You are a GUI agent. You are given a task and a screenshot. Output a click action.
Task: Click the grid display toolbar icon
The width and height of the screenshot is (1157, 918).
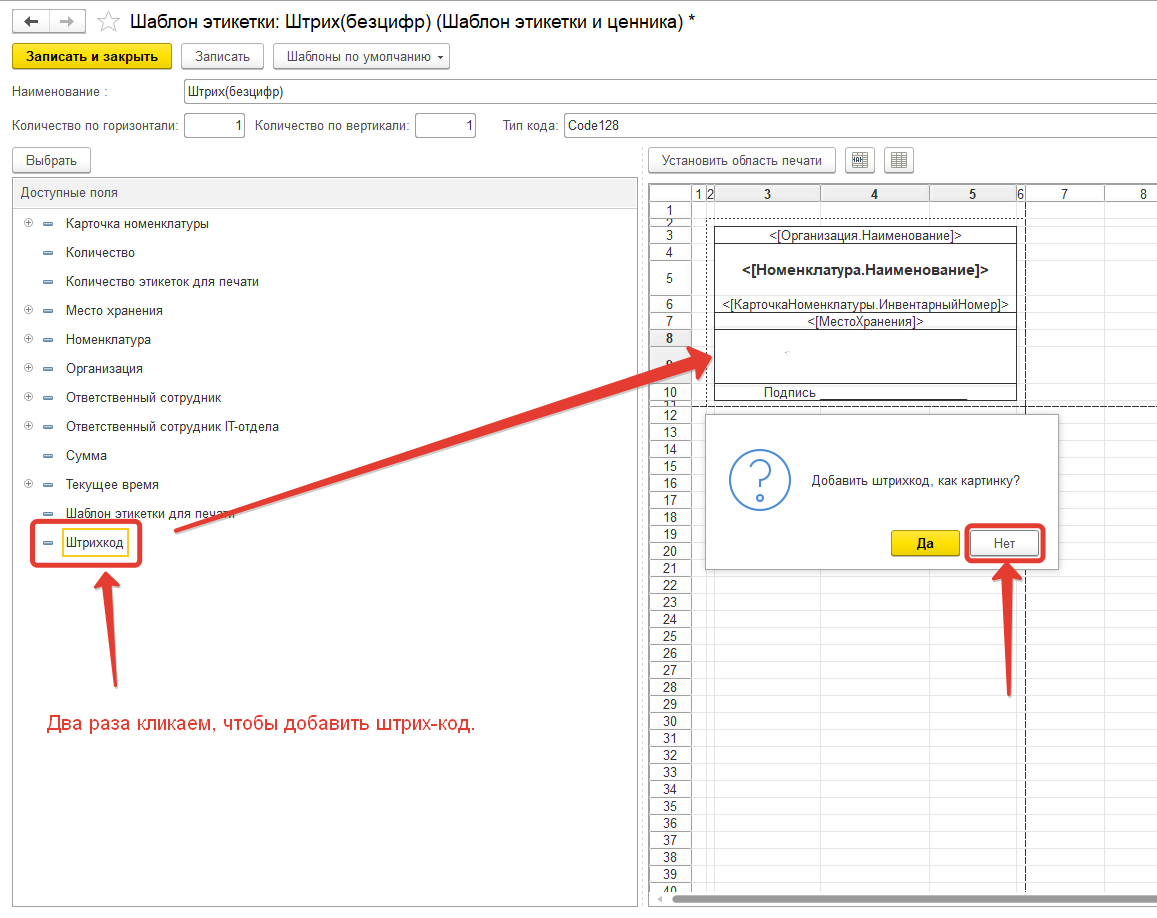tap(898, 160)
